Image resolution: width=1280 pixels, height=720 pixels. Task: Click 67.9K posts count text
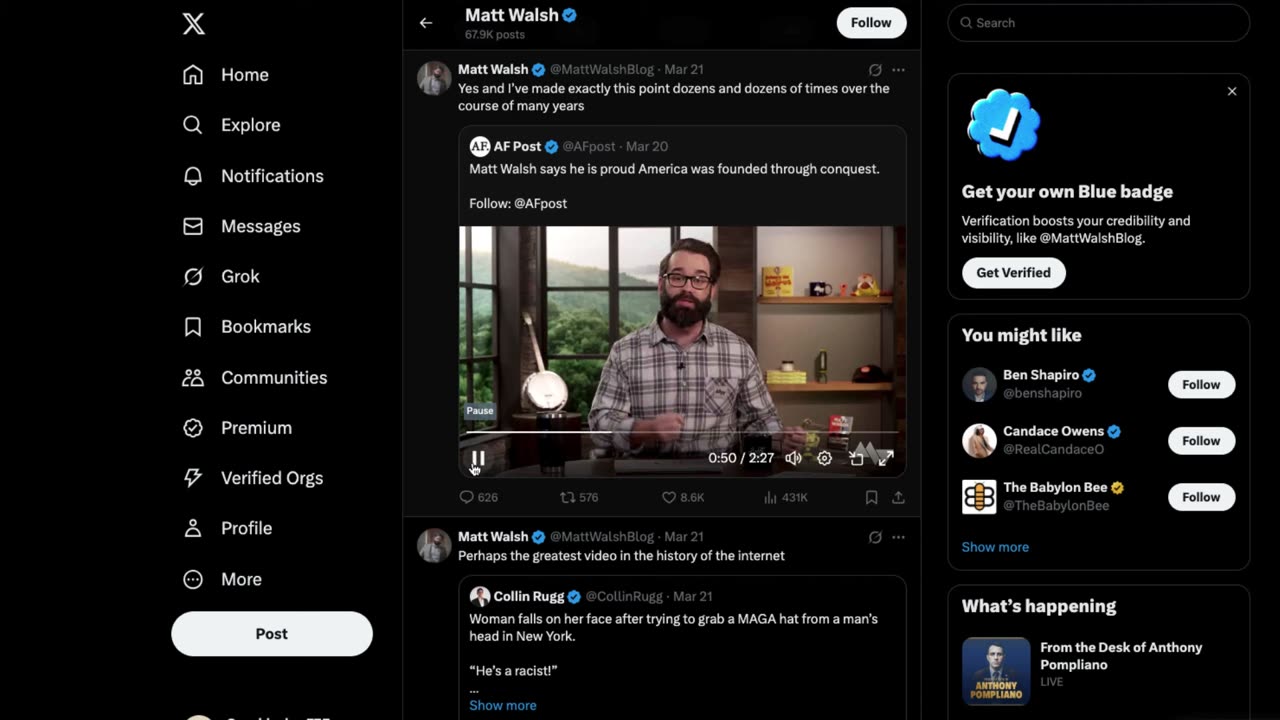[495, 34]
